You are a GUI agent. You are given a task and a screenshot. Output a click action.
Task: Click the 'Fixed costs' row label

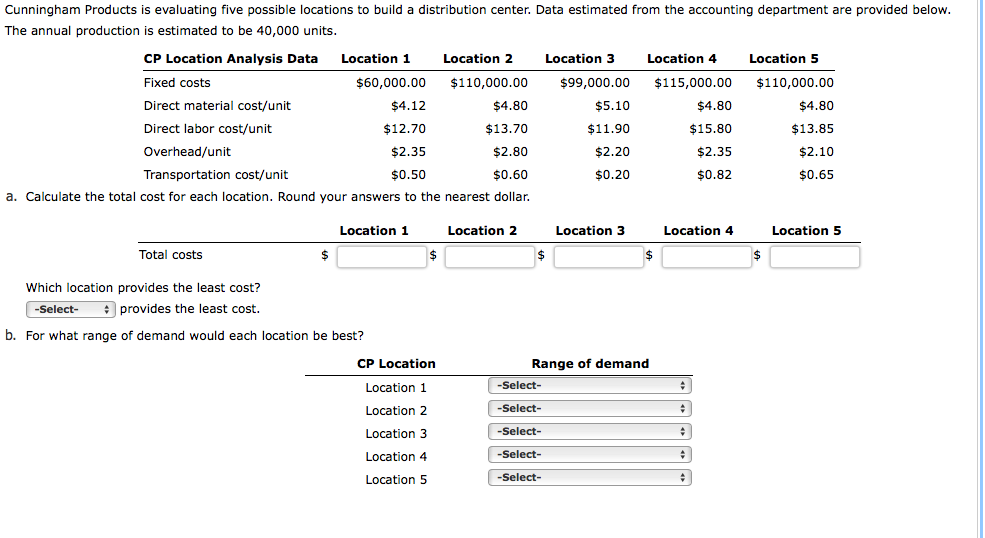tap(177, 83)
